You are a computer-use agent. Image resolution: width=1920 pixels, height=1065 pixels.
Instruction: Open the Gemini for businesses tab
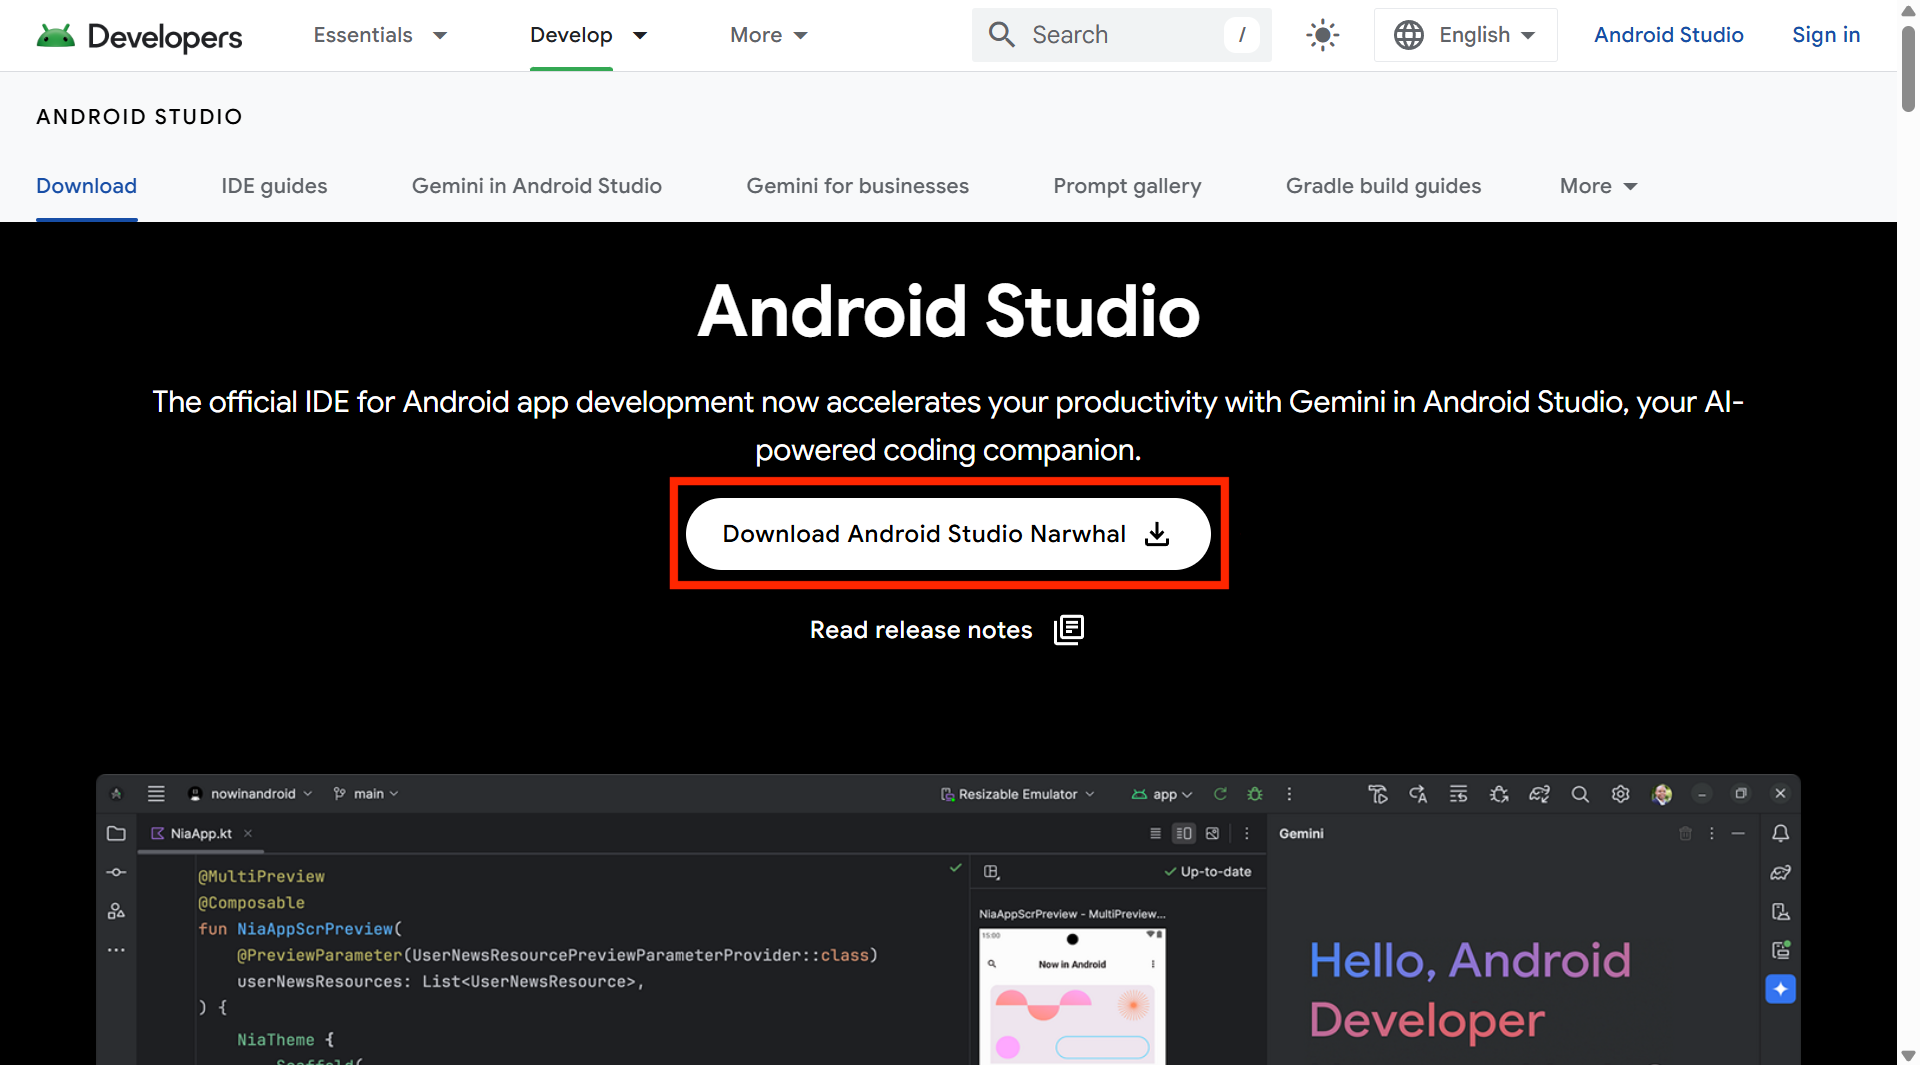tap(857, 186)
